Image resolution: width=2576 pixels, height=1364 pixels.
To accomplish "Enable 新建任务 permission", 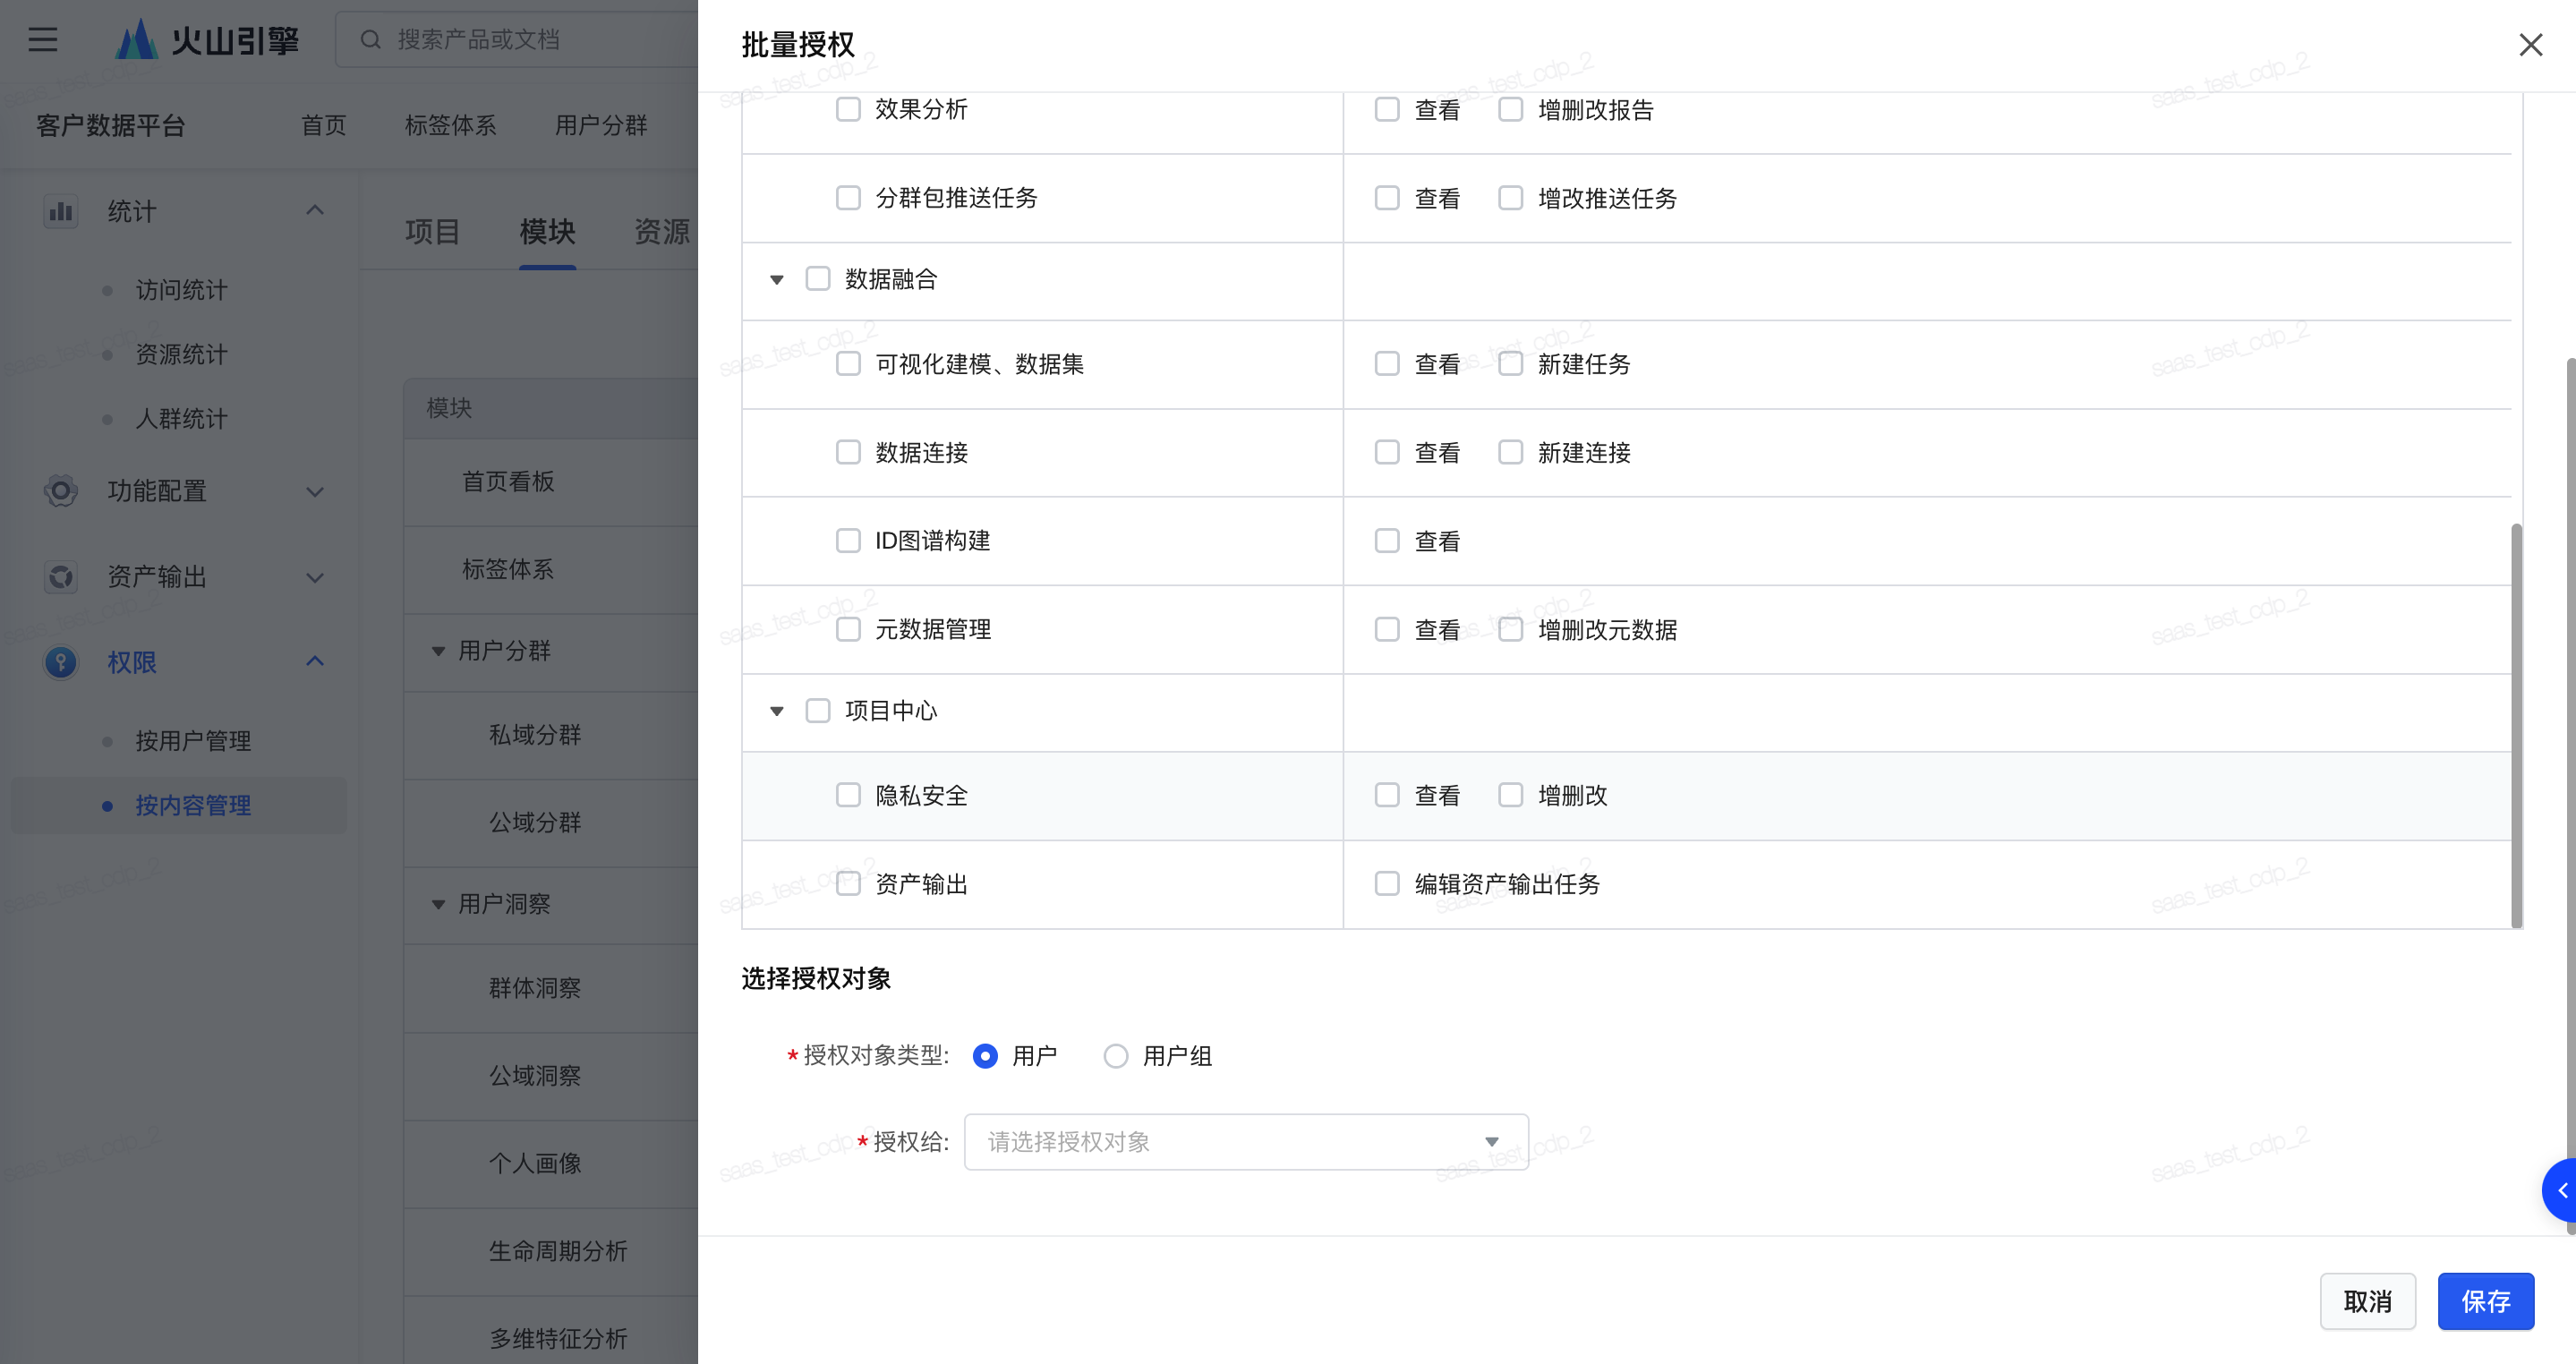I will point(1510,364).
